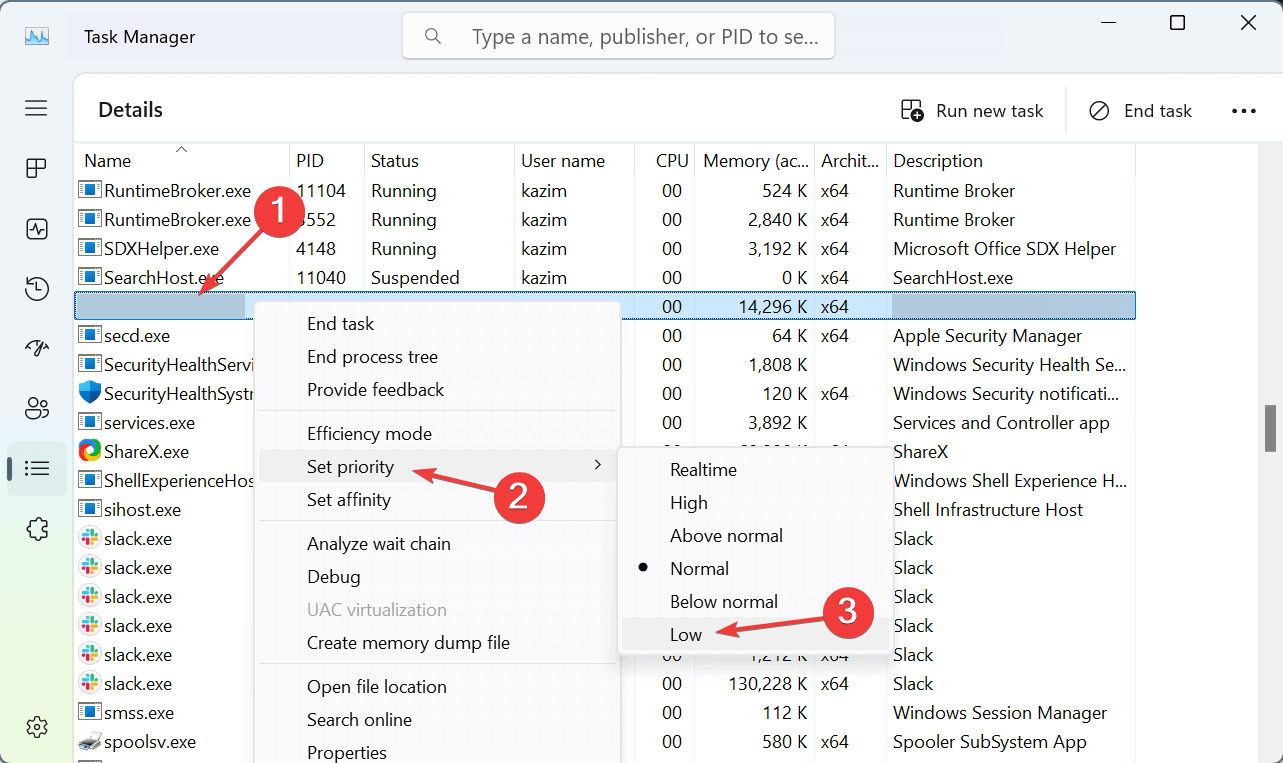Select the Details page icon
1283x763 pixels.
pyautogui.click(x=37, y=468)
